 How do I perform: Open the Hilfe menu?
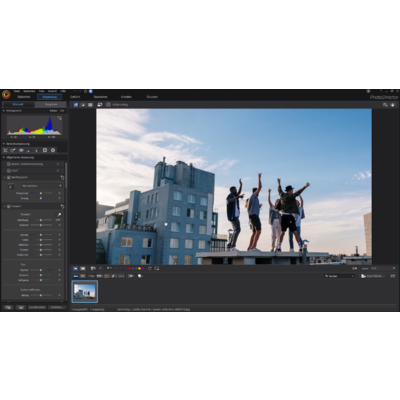63,91
